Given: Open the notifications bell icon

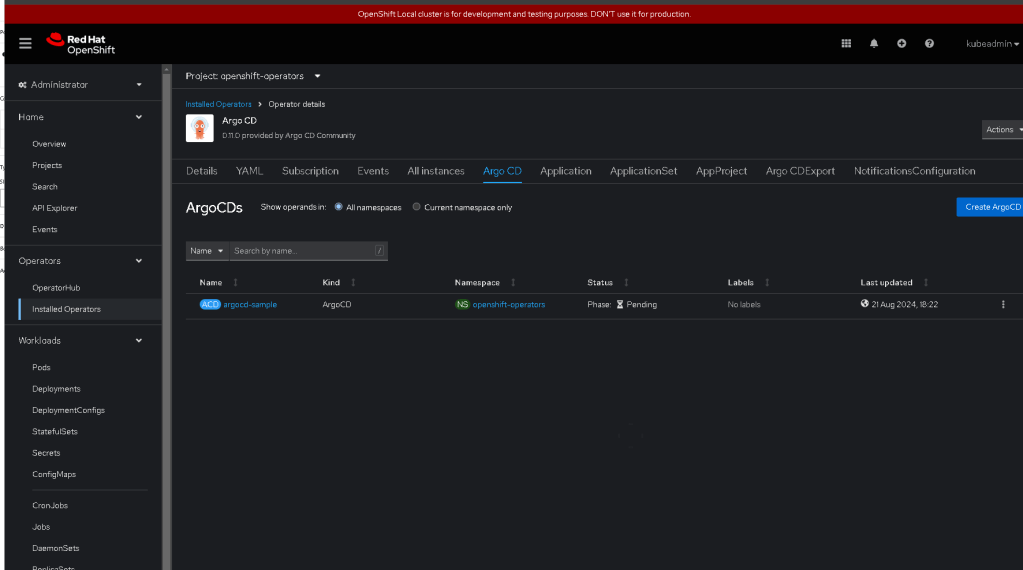Looking at the screenshot, I should tap(874, 44).
